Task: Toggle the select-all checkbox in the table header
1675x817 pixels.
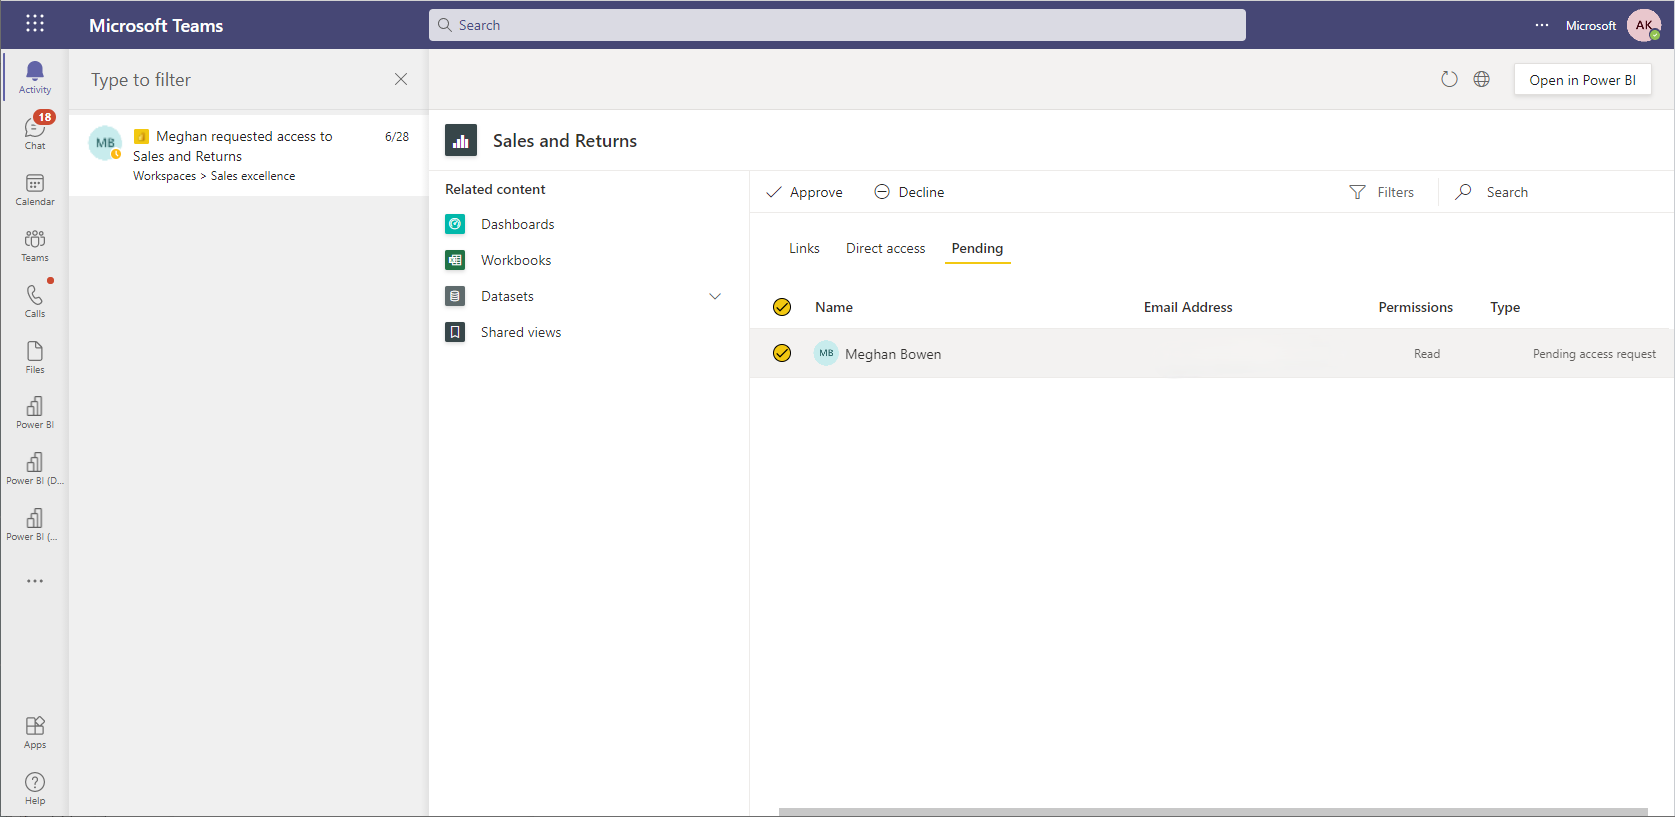Action: click(782, 307)
